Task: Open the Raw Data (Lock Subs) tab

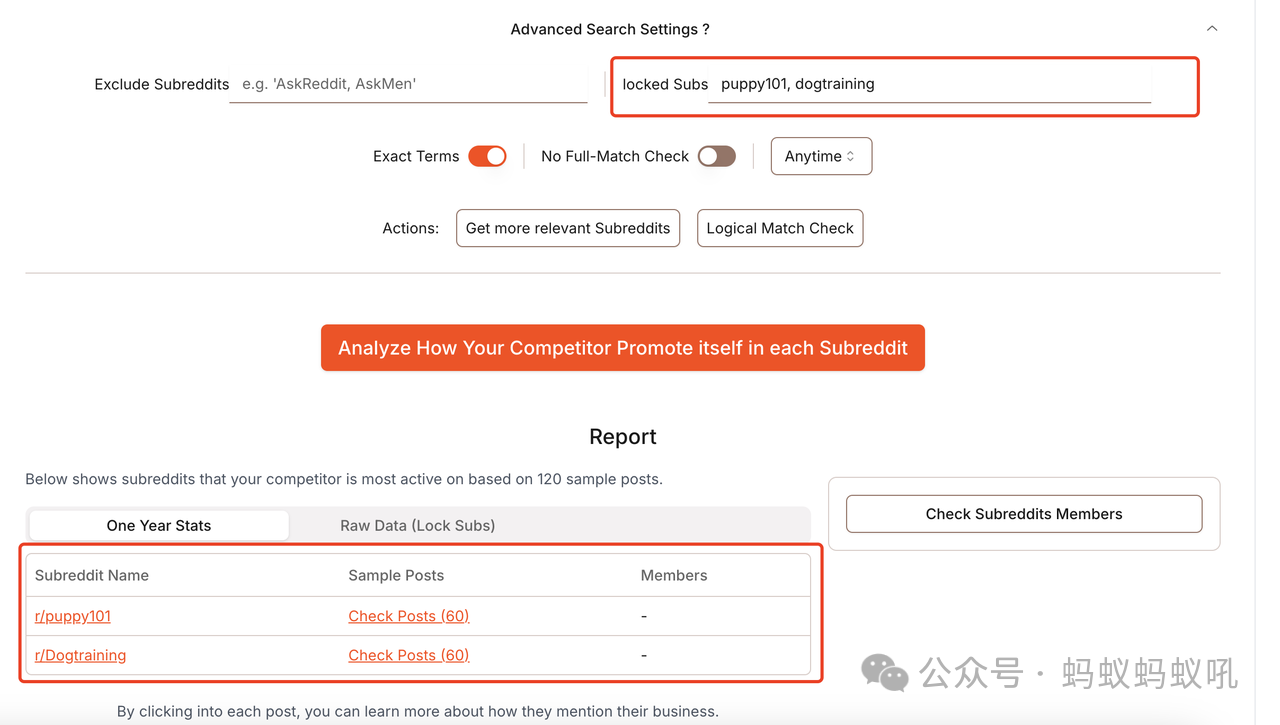Action: [x=417, y=525]
